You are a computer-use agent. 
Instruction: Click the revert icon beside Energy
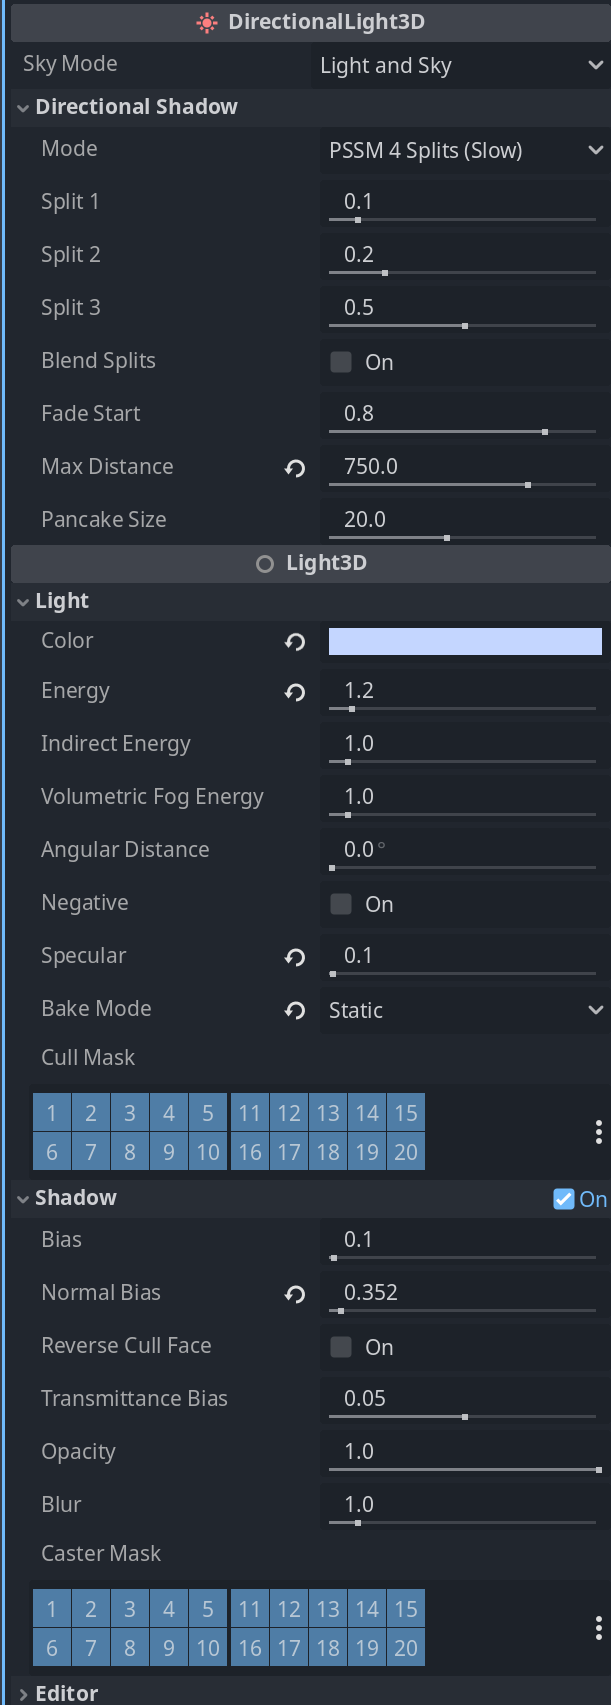(x=295, y=692)
